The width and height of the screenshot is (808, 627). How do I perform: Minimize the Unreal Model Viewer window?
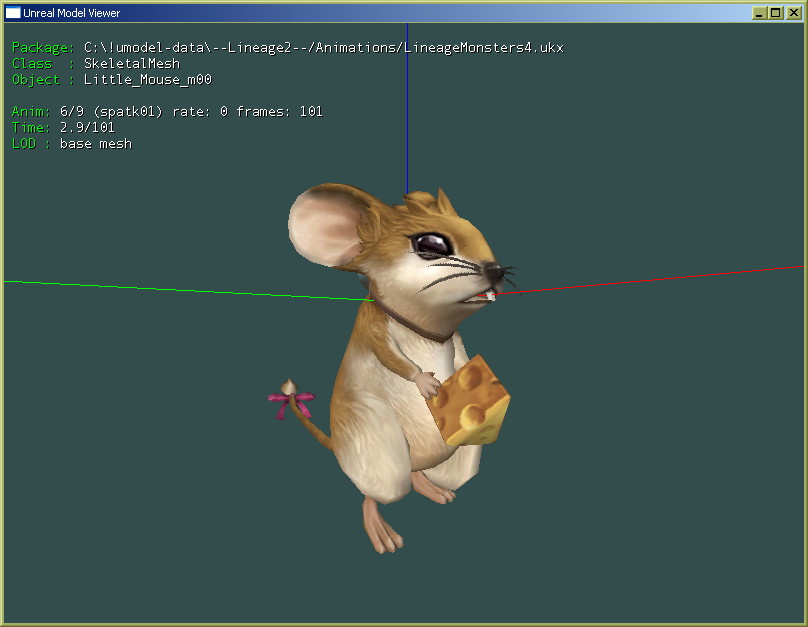pos(759,13)
